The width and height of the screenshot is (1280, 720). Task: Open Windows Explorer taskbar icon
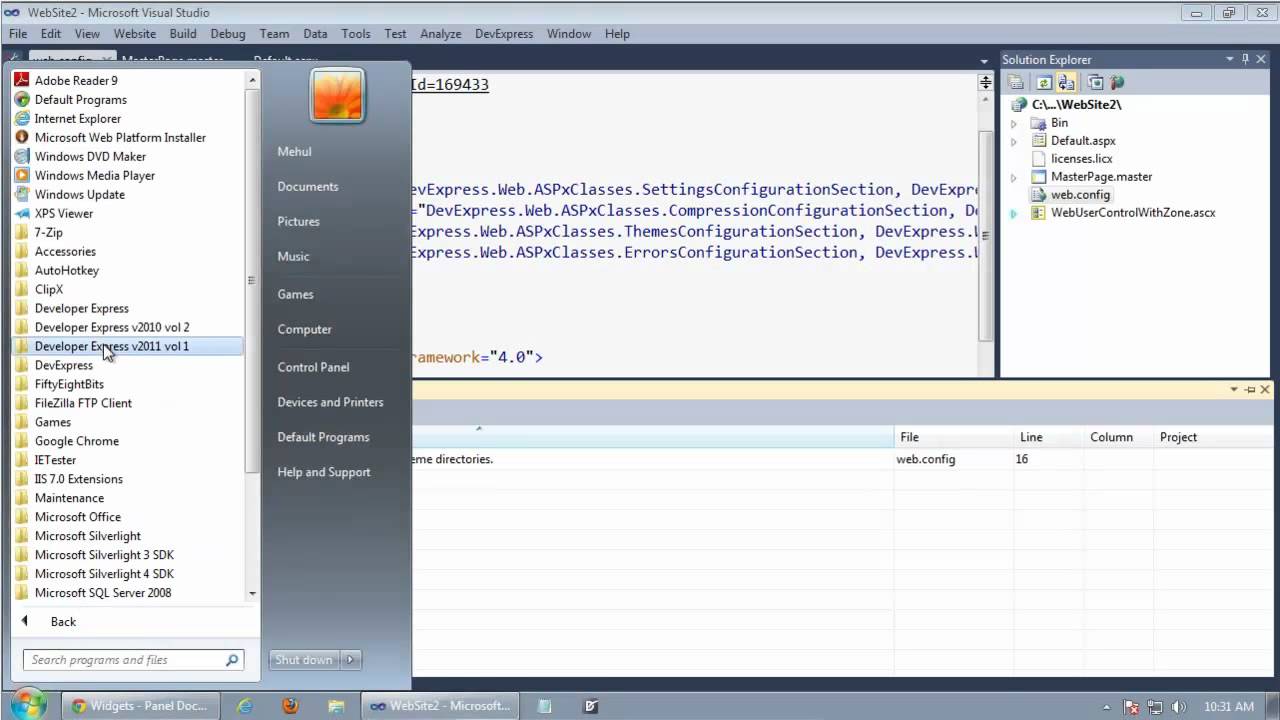tap(335, 706)
